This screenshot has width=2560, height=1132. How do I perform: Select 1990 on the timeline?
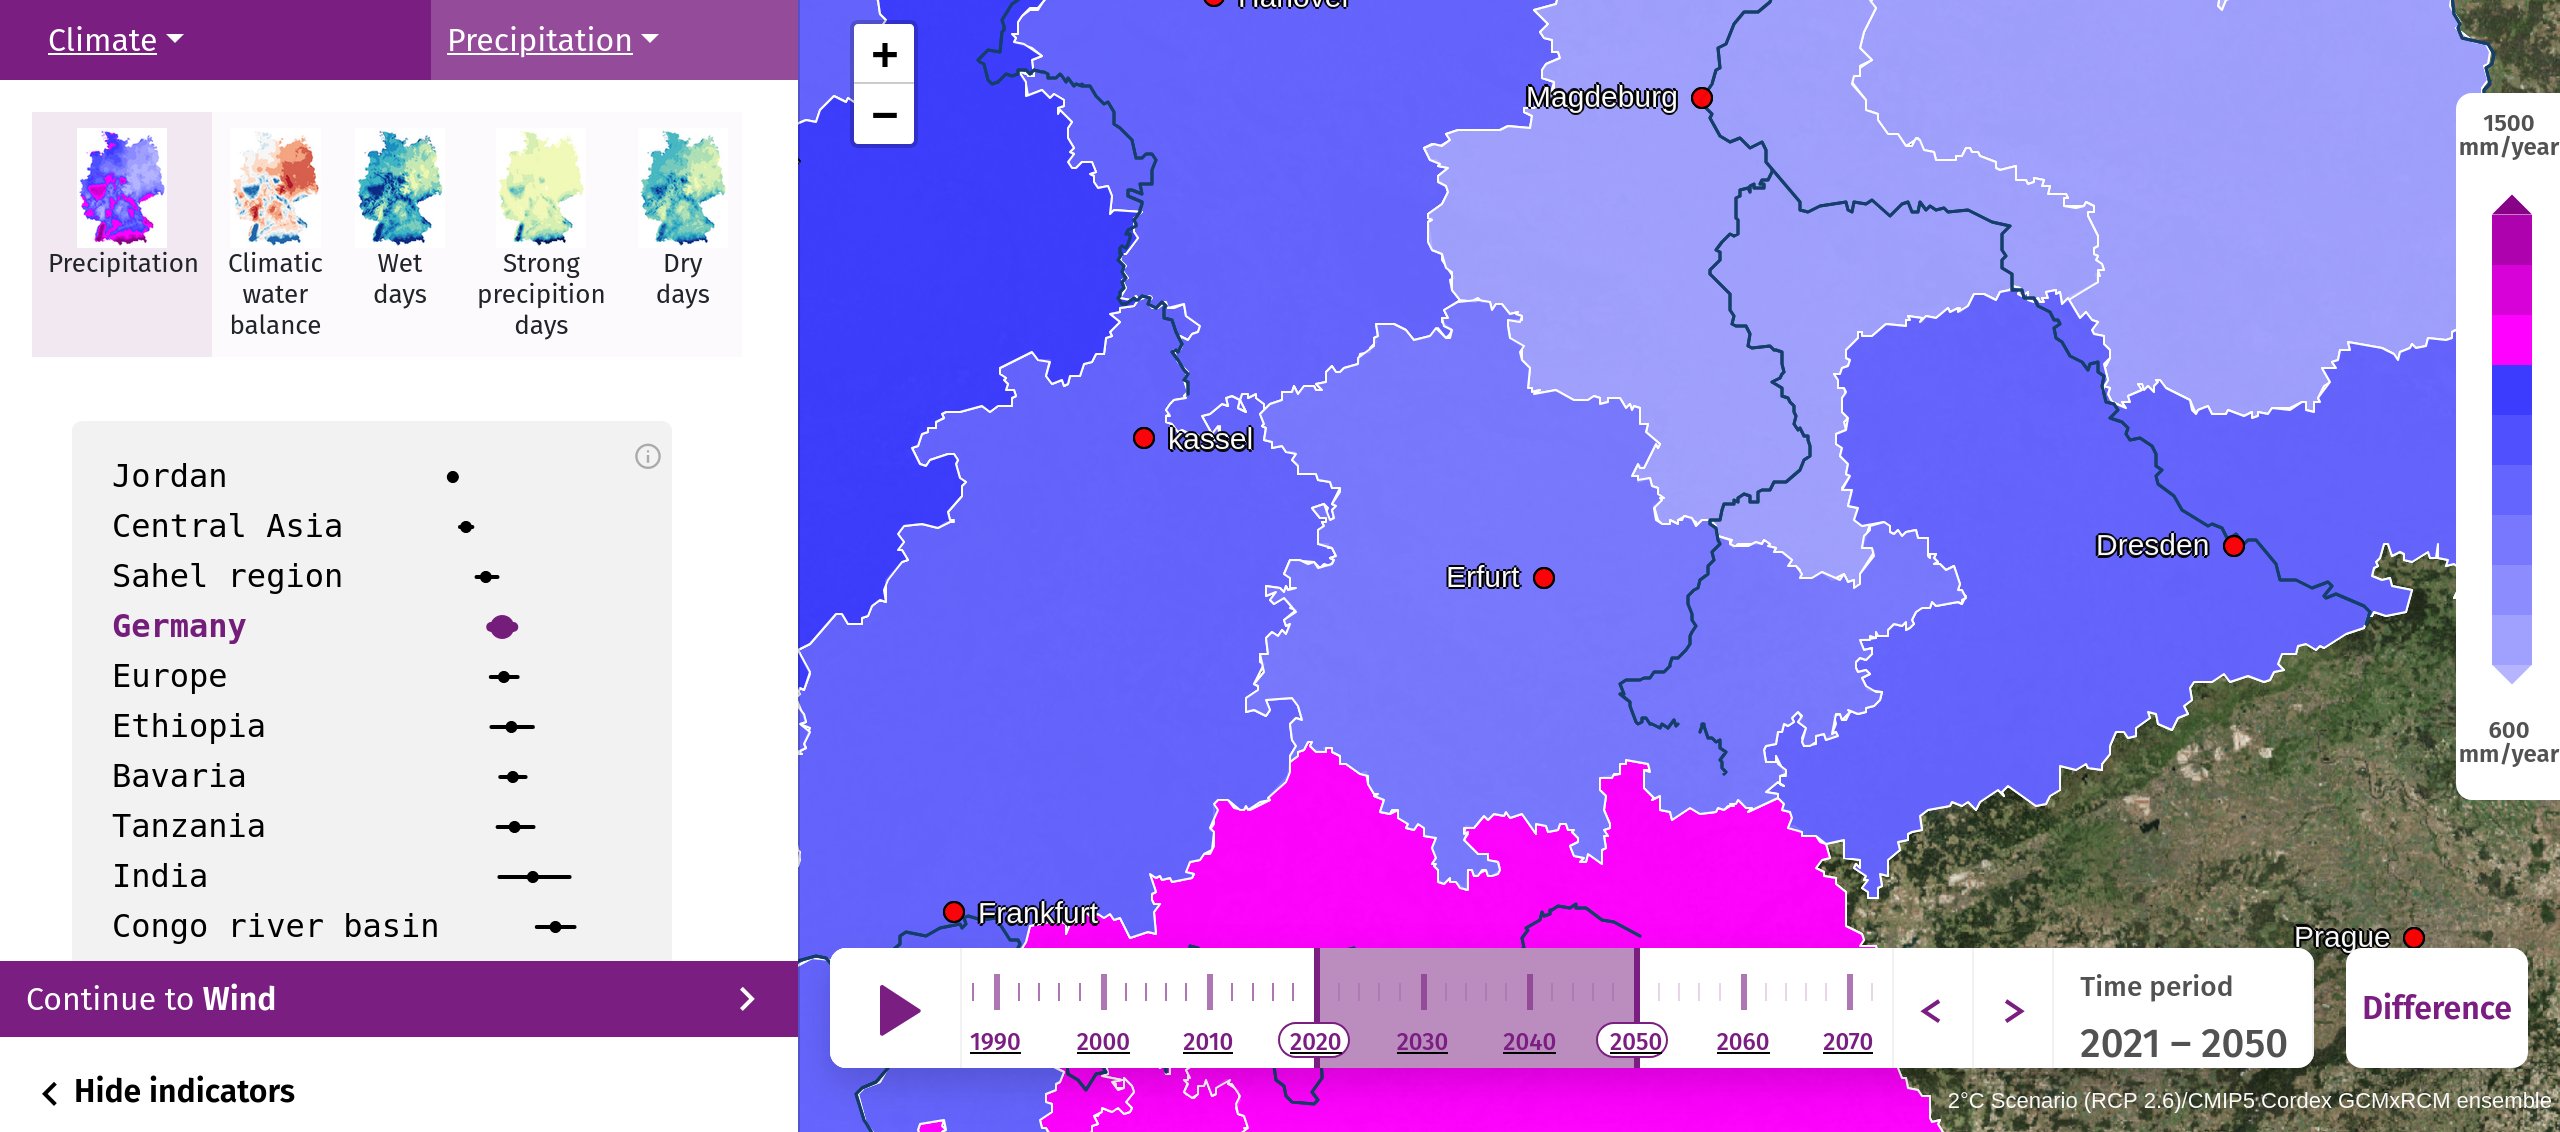point(995,1042)
